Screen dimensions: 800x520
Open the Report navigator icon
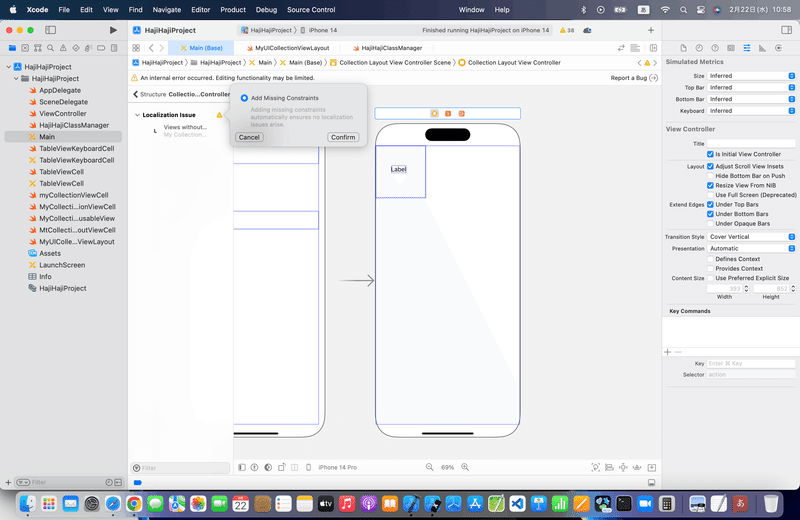114,48
